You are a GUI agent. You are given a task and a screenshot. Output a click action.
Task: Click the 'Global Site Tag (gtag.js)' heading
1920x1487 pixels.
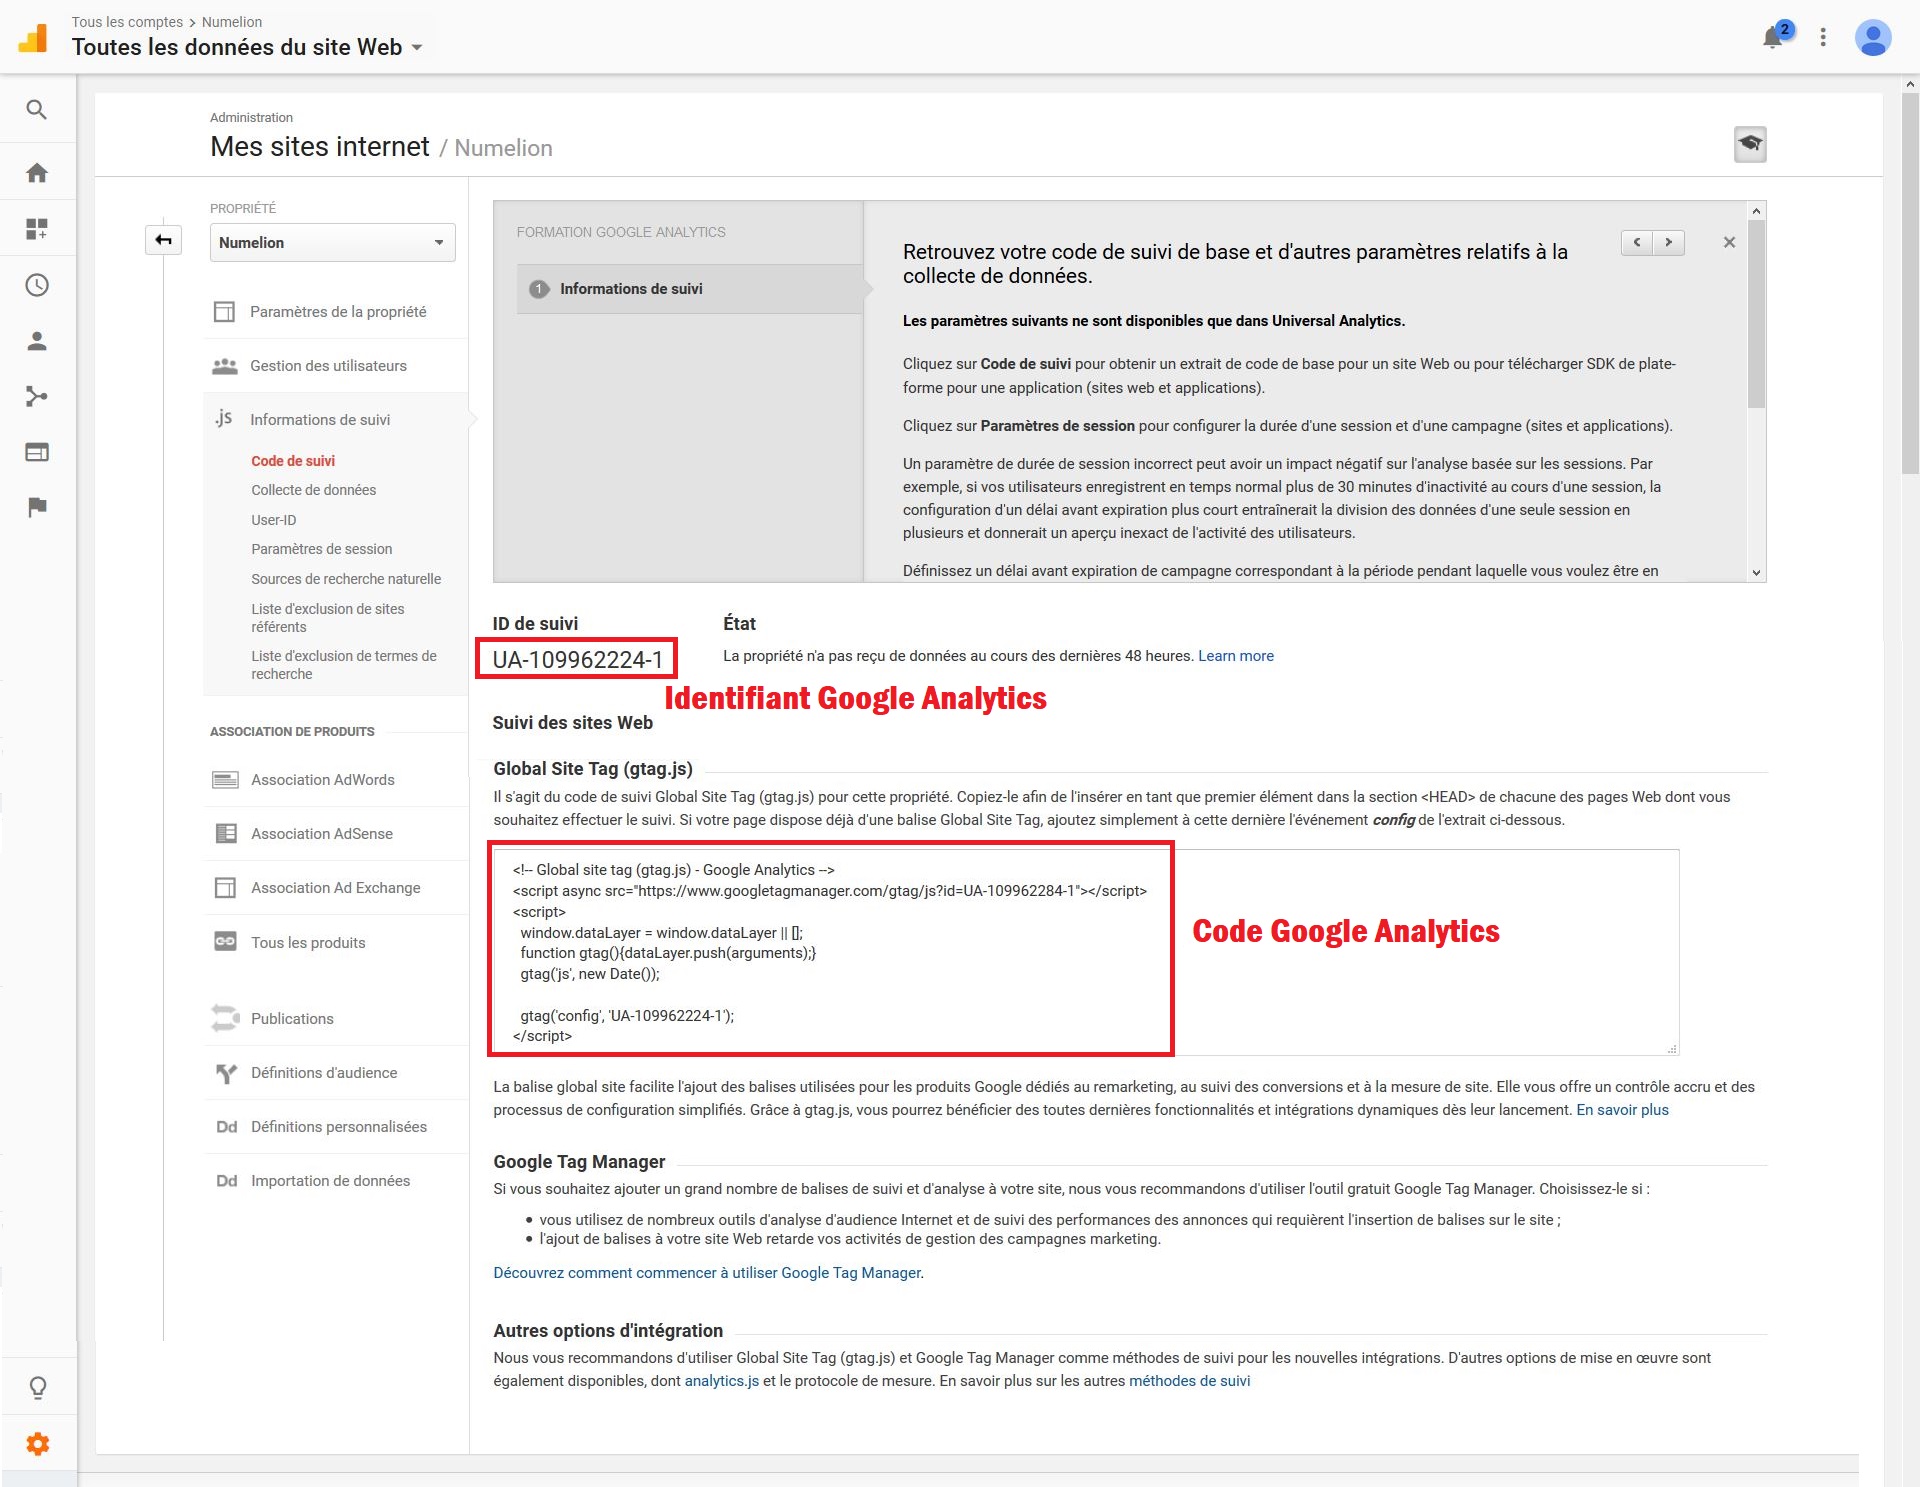(592, 769)
